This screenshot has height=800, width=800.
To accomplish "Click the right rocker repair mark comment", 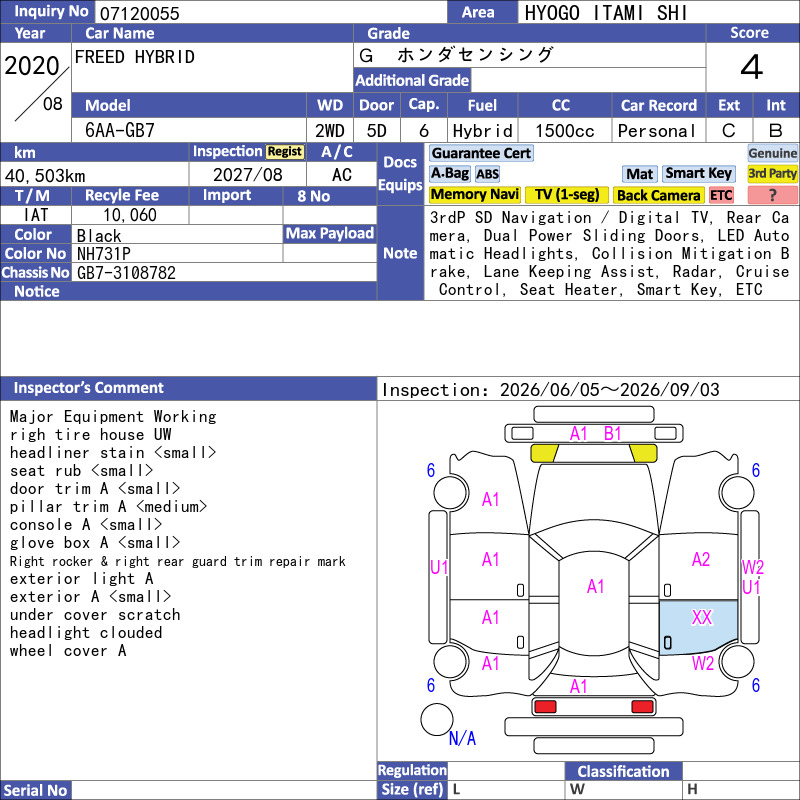I will tap(178, 562).
